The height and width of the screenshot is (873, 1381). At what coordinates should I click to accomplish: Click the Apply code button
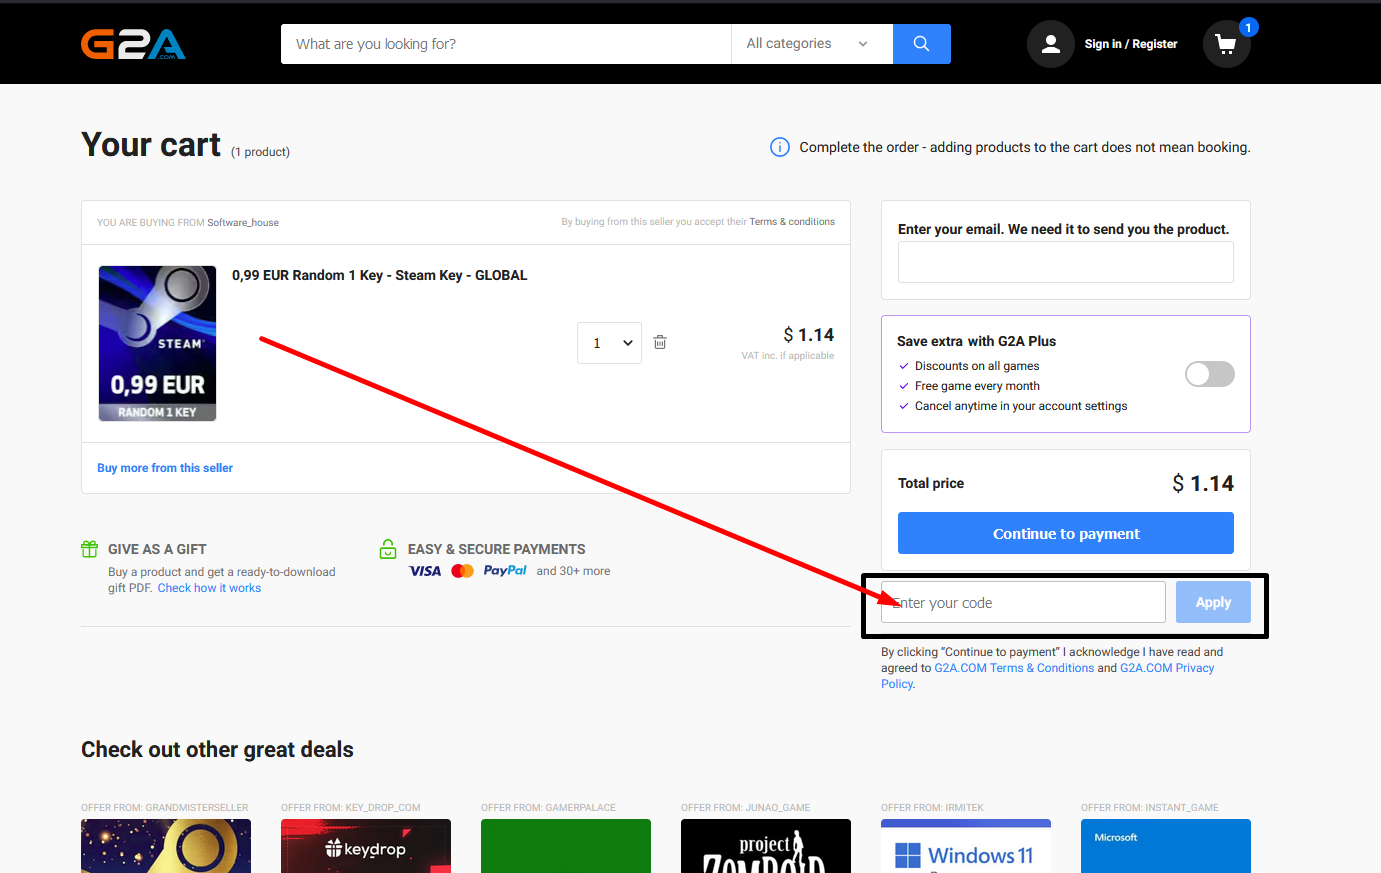(x=1212, y=602)
